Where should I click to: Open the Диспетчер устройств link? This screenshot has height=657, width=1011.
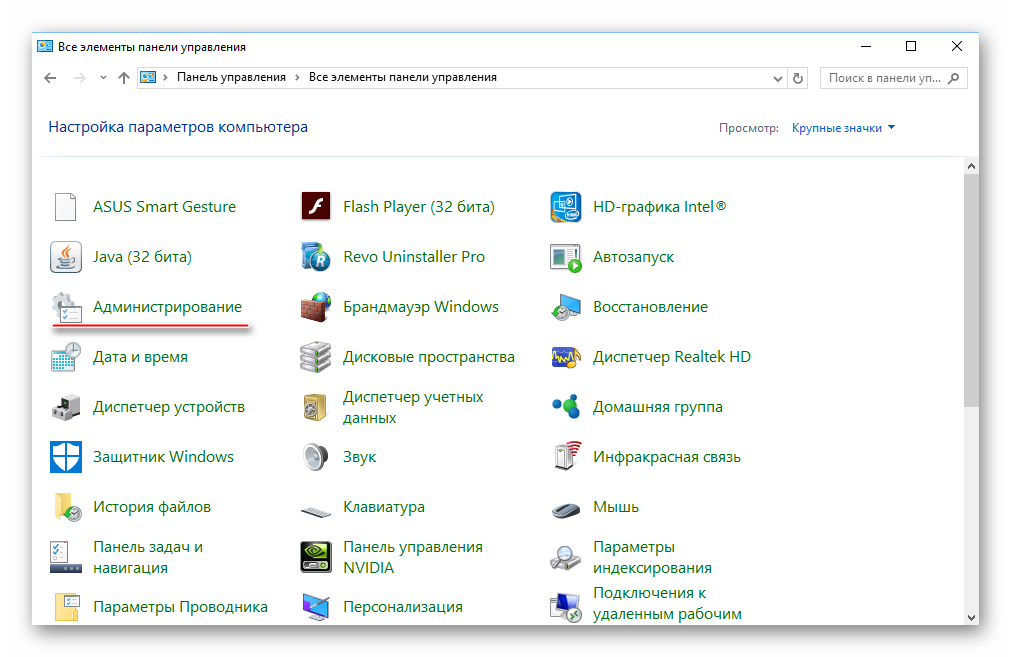[x=168, y=407]
